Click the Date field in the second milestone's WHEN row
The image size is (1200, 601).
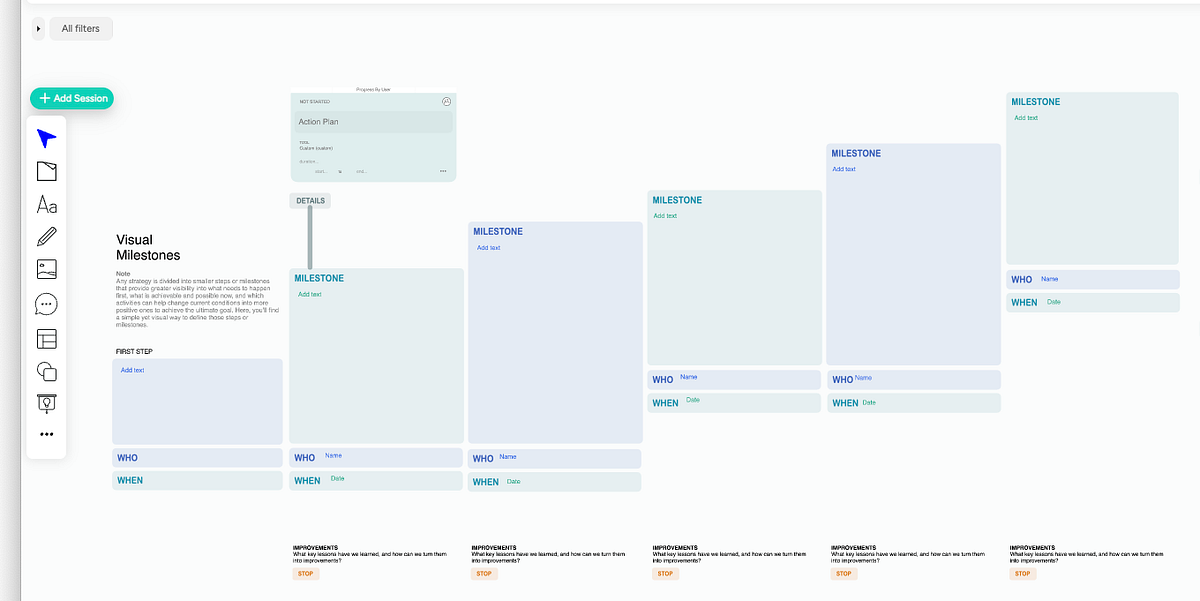pos(513,481)
